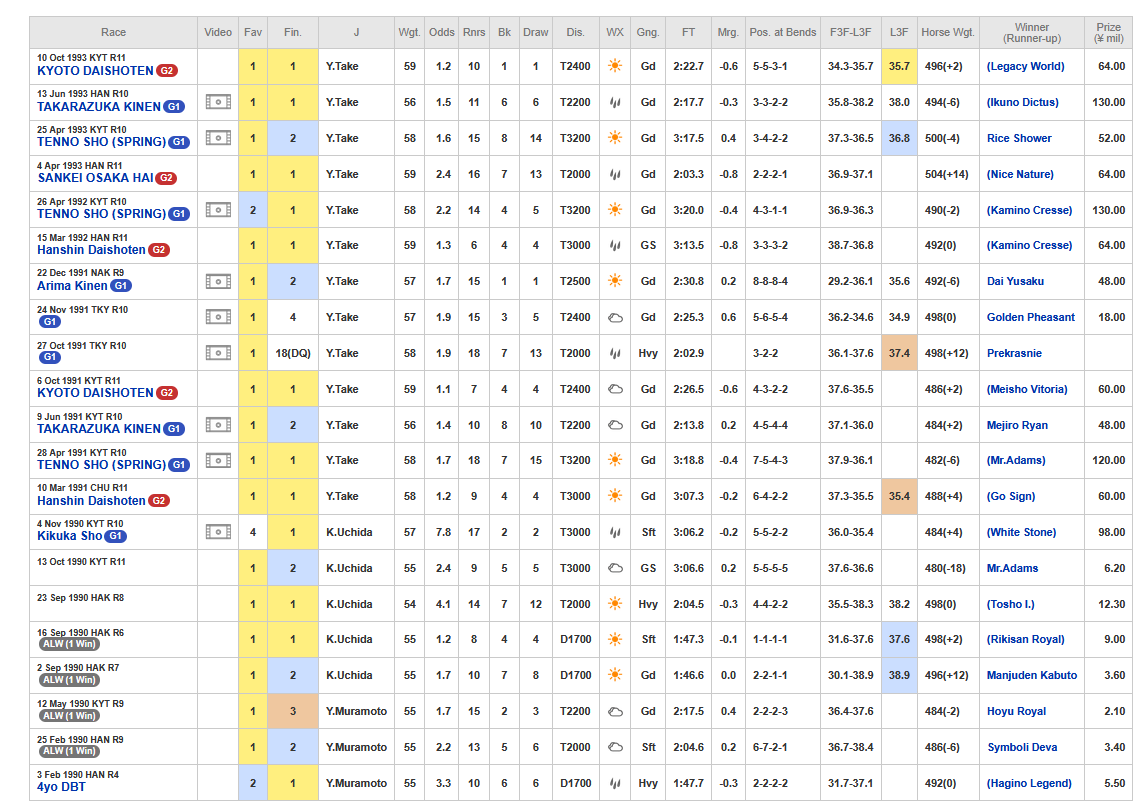This screenshot has width=1145, height=810.
Task: Play video for 28 Apr 1991 Tenno Sho
Action: pos(218,460)
